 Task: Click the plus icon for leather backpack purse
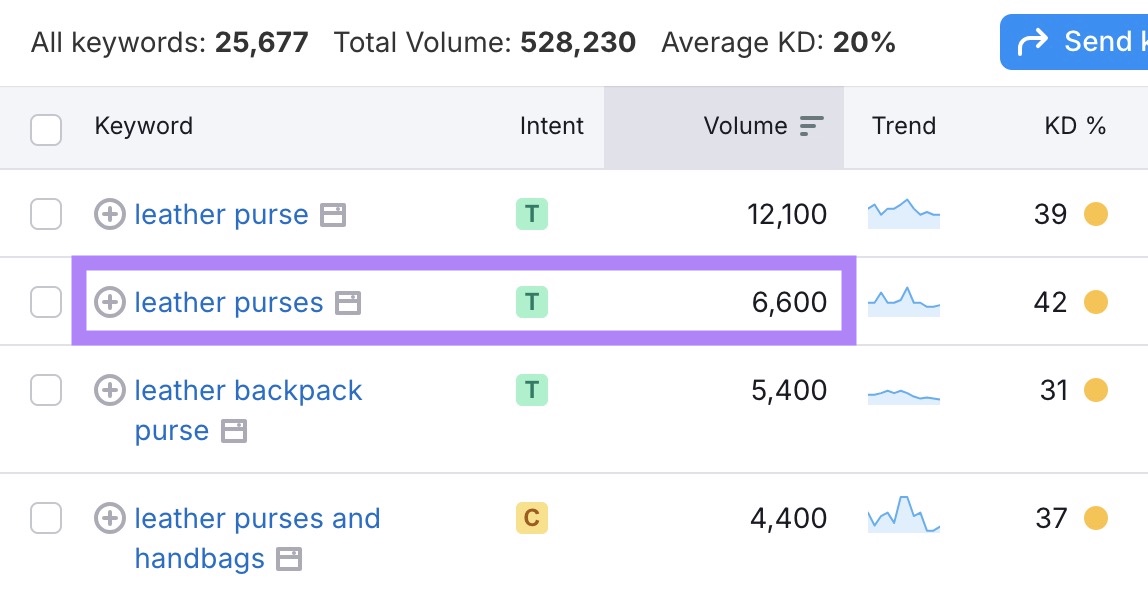pyautogui.click(x=110, y=390)
